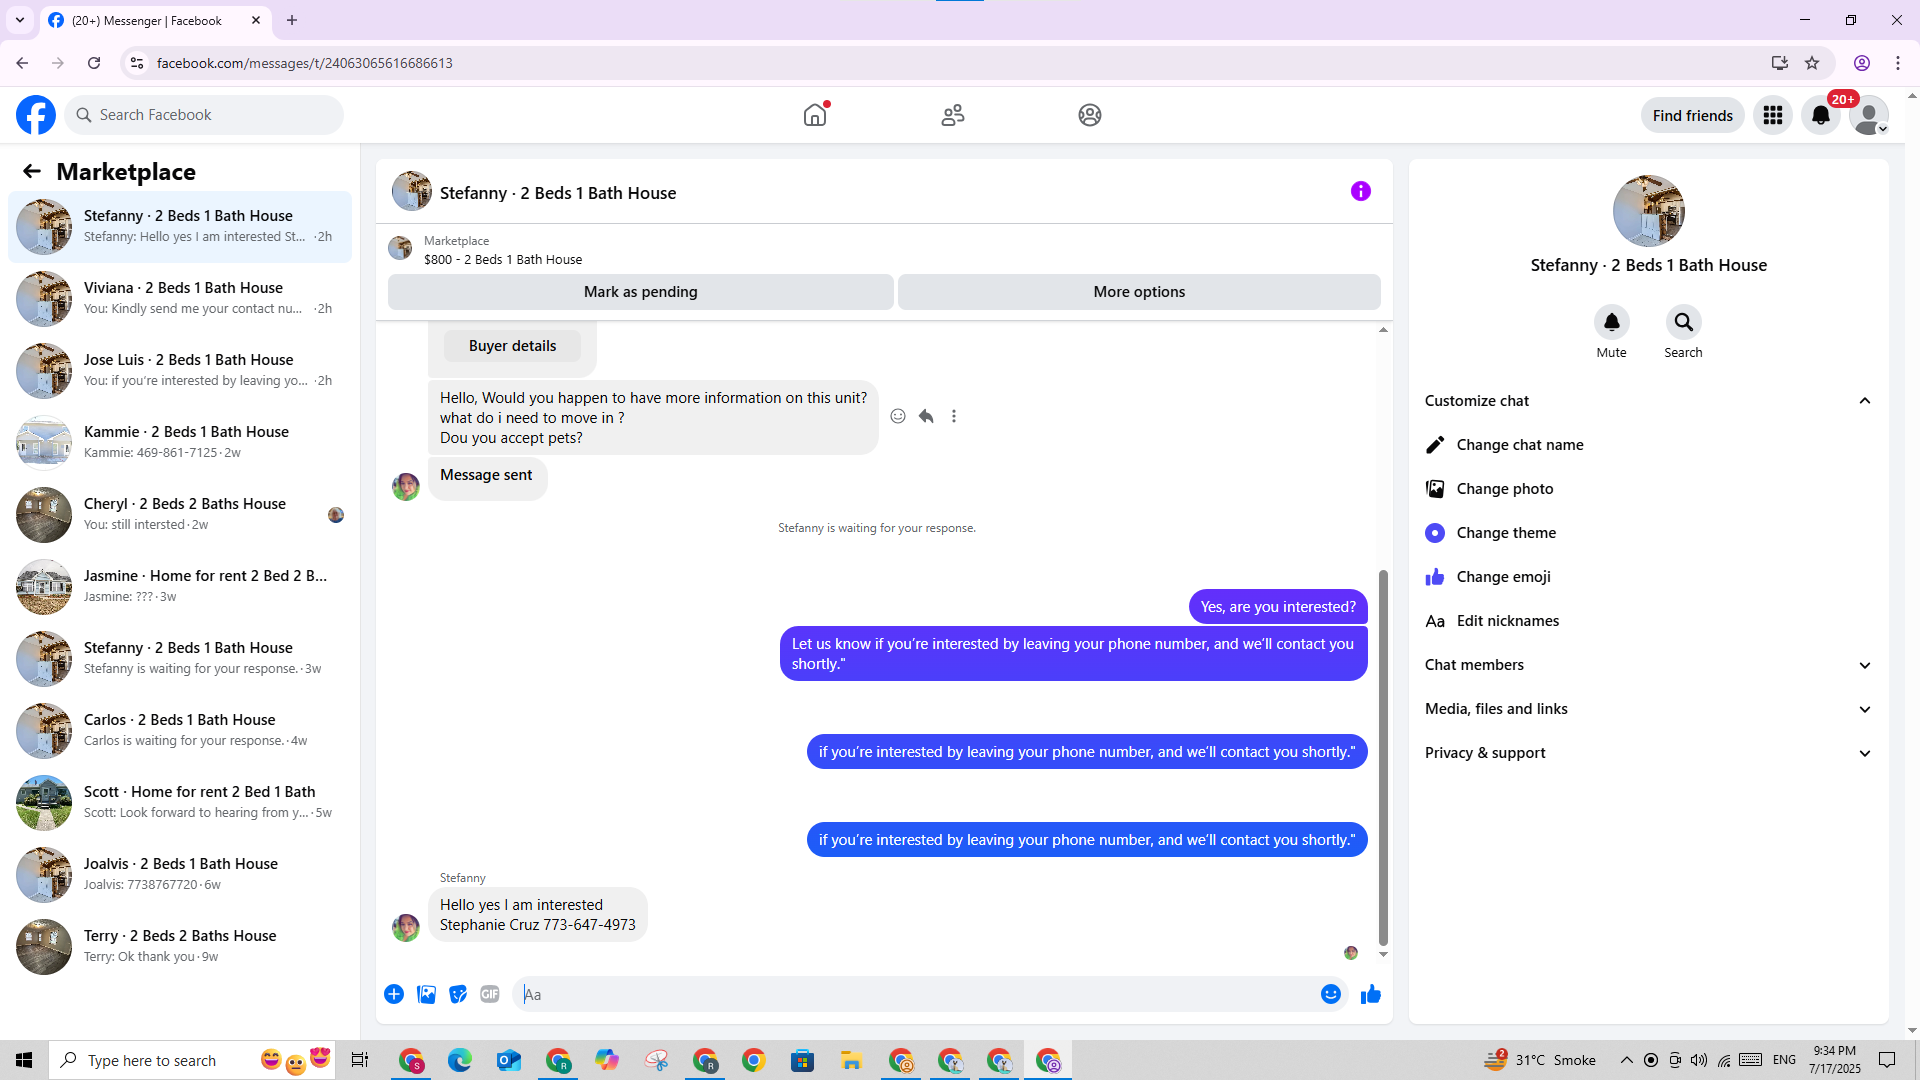Viewport: 1920px width, 1080px height.
Task: Click the $800 Marketplace listing link
Action: point(502,260)
